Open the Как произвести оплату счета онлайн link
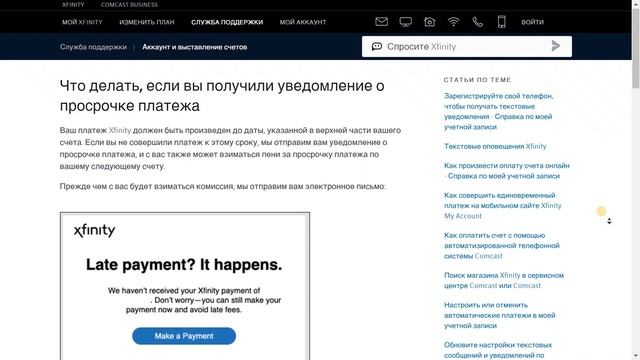This screenshot has height=360, width=640. coord(507,171)
